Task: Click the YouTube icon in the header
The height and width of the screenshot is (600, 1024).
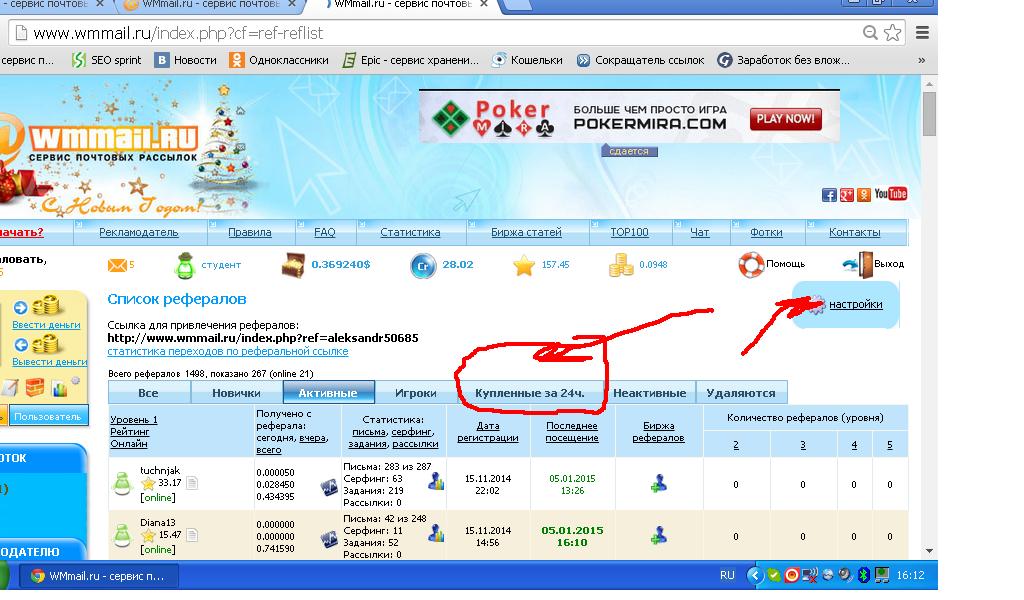Action: coord(890,194)
